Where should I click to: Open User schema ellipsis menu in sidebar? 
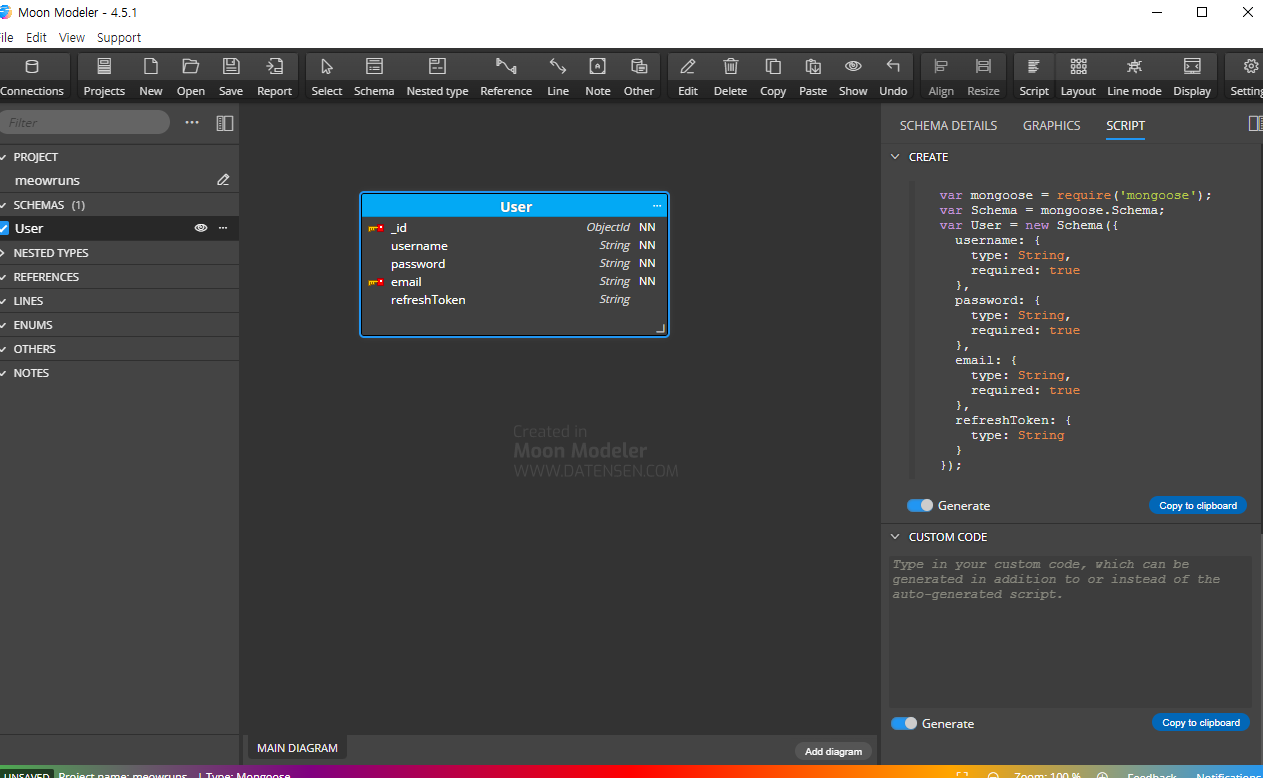click(223, 228)
